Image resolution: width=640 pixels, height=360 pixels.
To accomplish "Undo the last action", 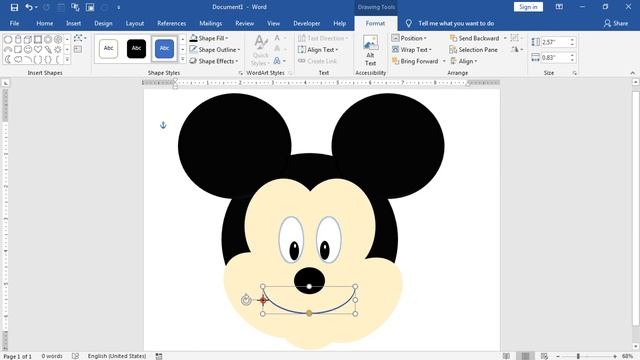I will tap(29, 7).
